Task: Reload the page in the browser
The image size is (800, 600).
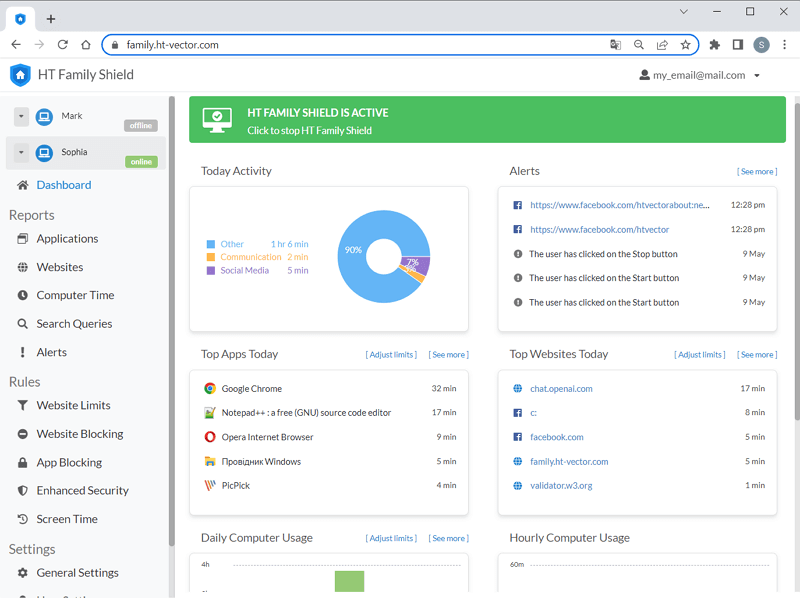Action: point(63,45)
